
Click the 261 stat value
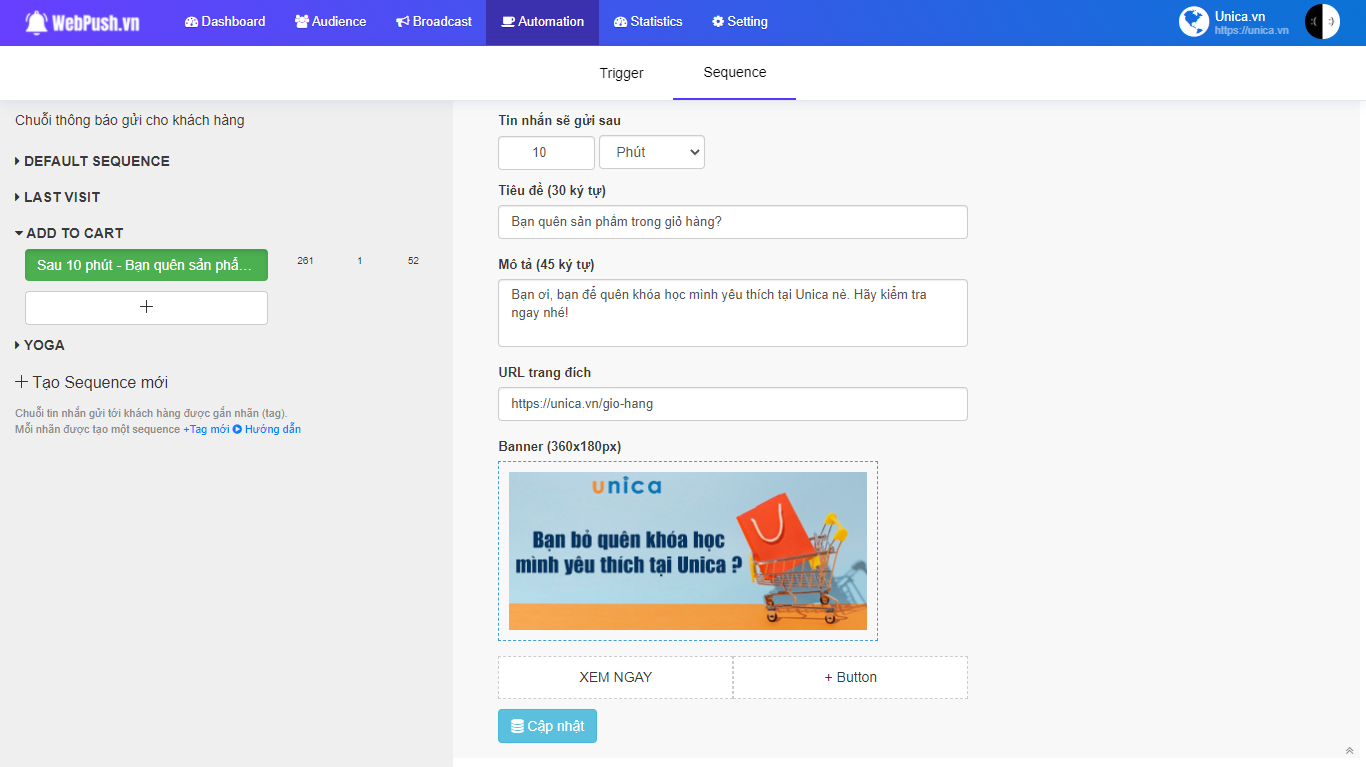pyautogui.click(x=305, y=261)
